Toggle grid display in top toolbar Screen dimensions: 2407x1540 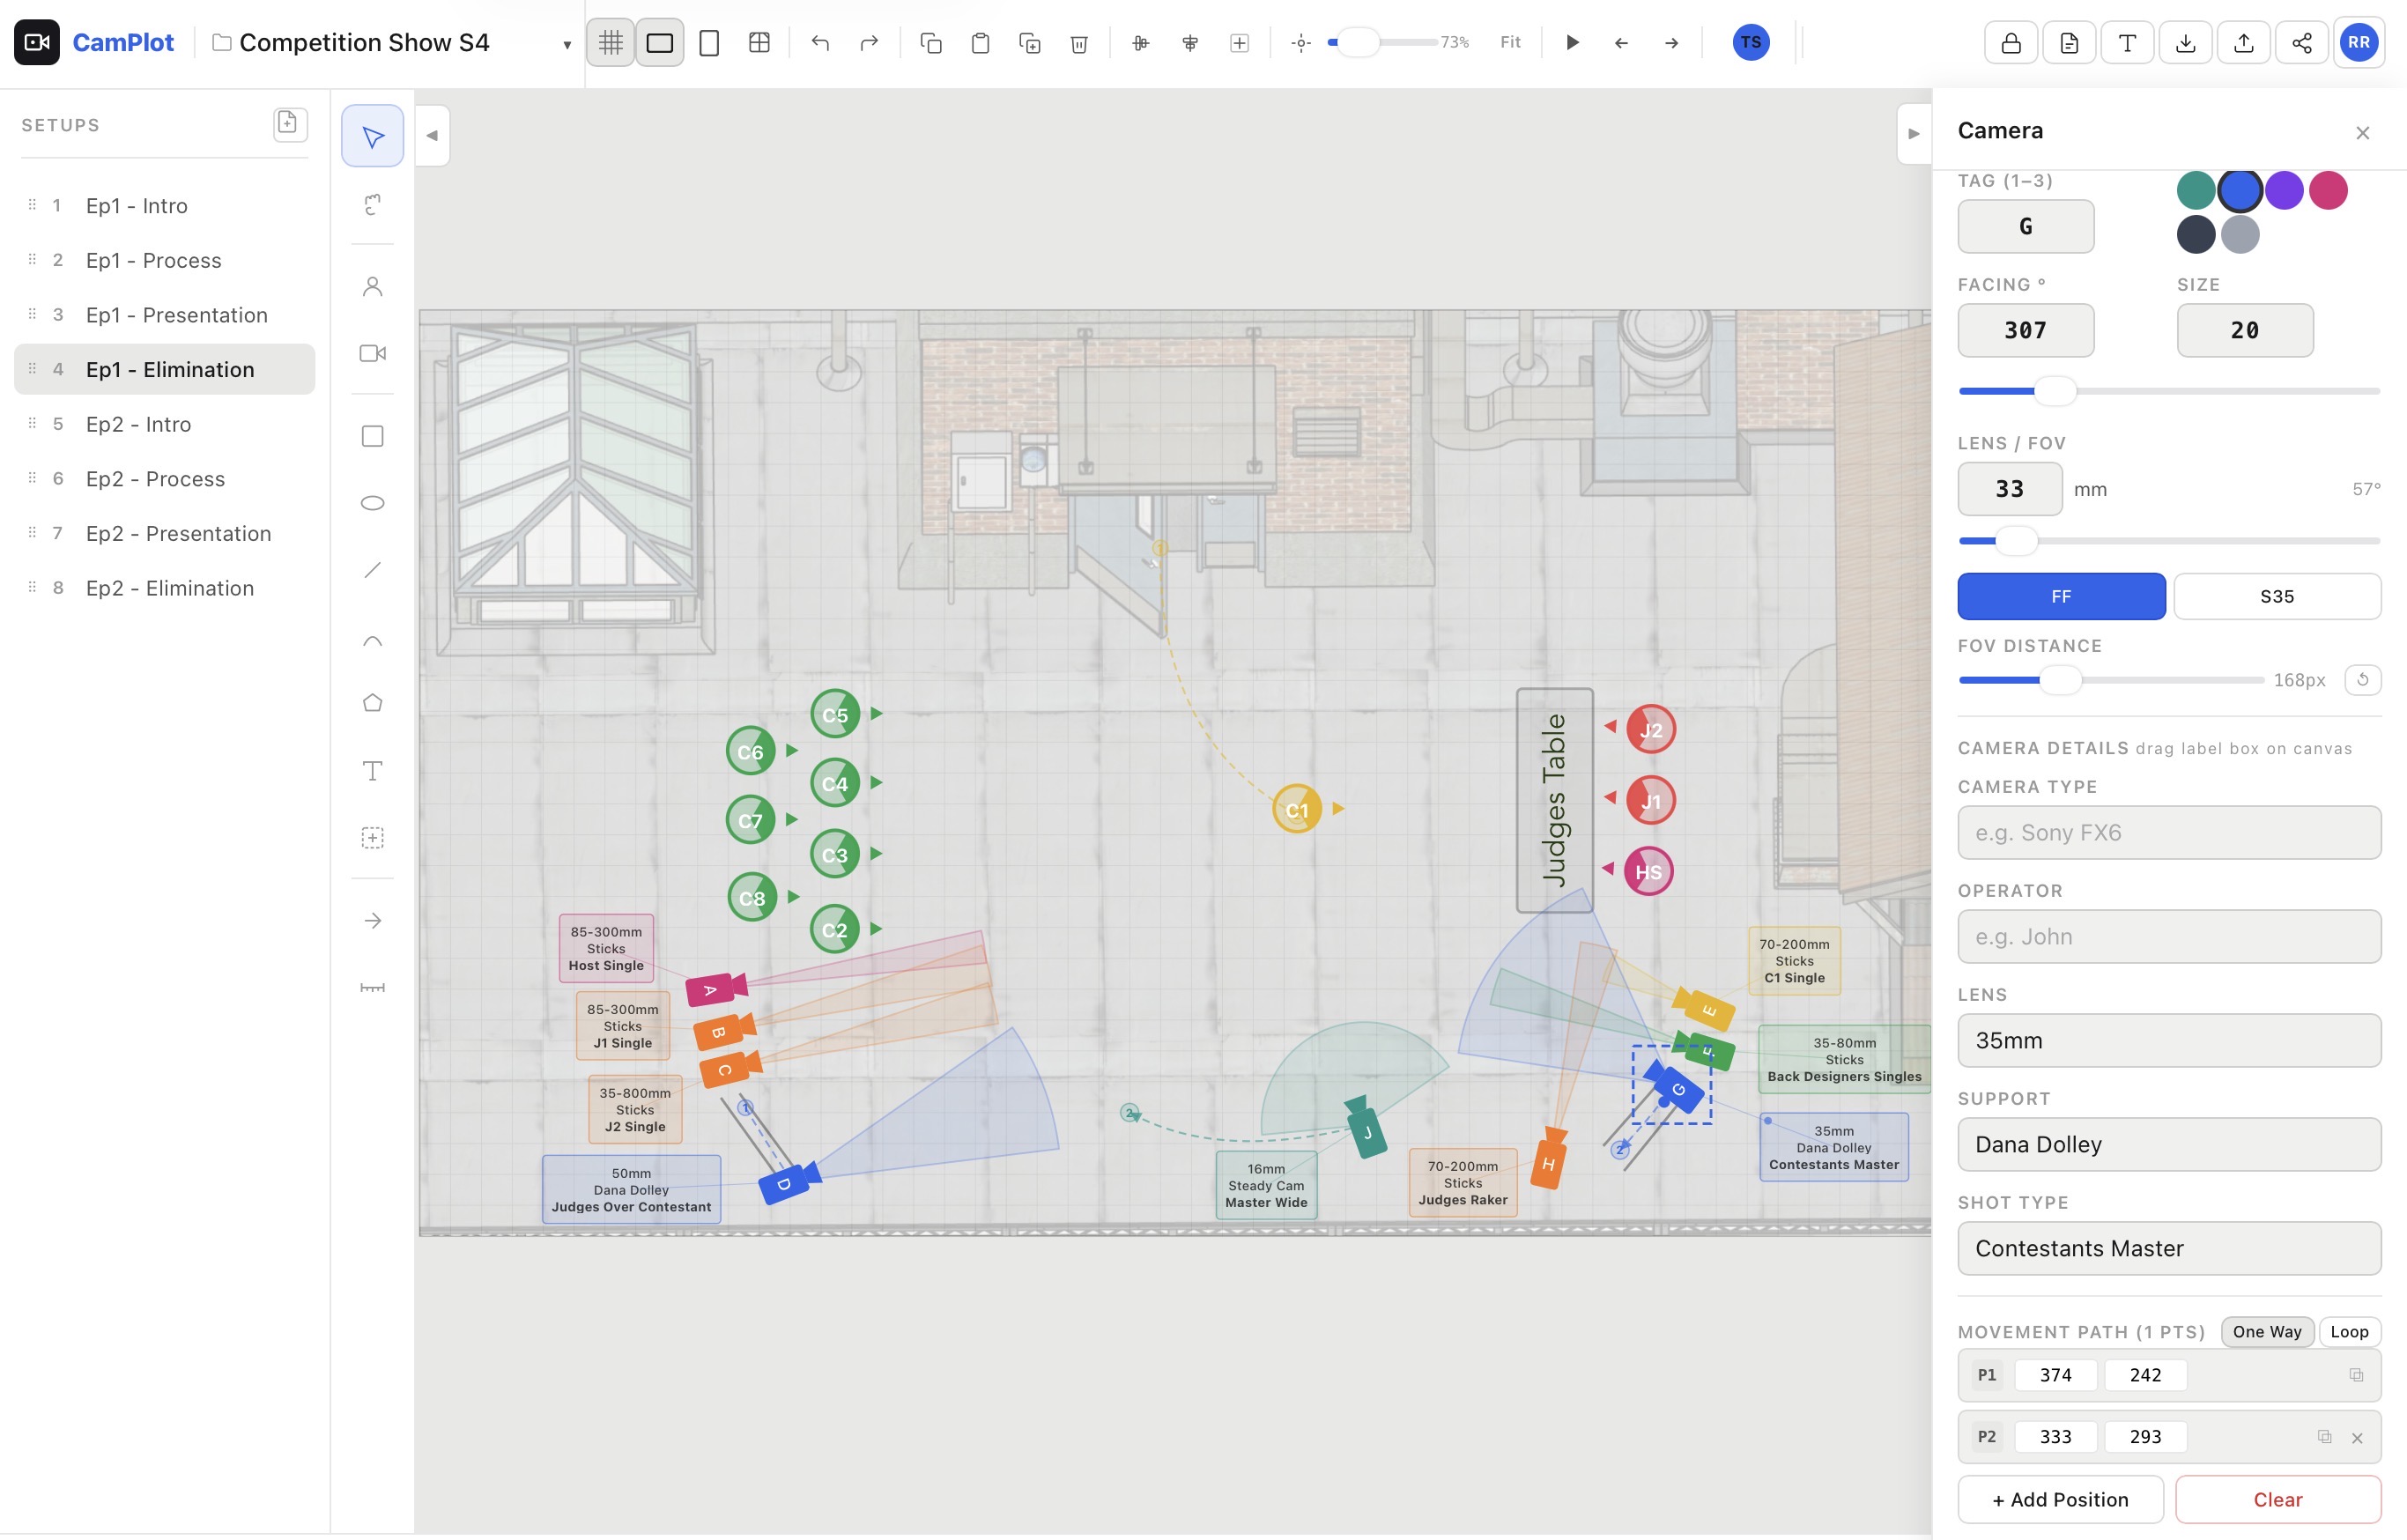pyautogui.click(x=610, y=42)
